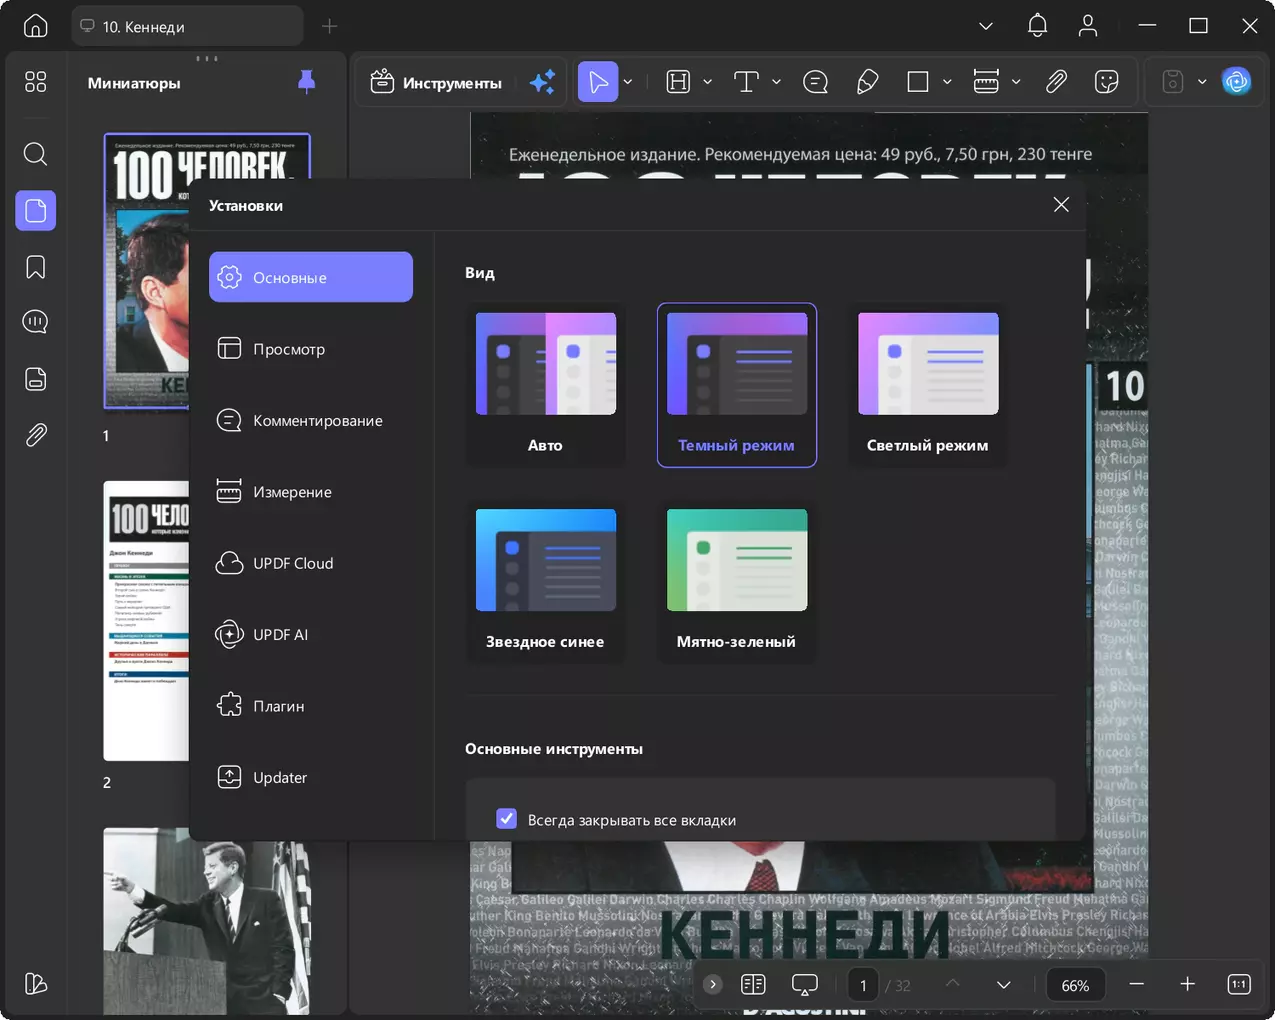
Task: Open page 2 thumbnail
Action: pos(146,620)
